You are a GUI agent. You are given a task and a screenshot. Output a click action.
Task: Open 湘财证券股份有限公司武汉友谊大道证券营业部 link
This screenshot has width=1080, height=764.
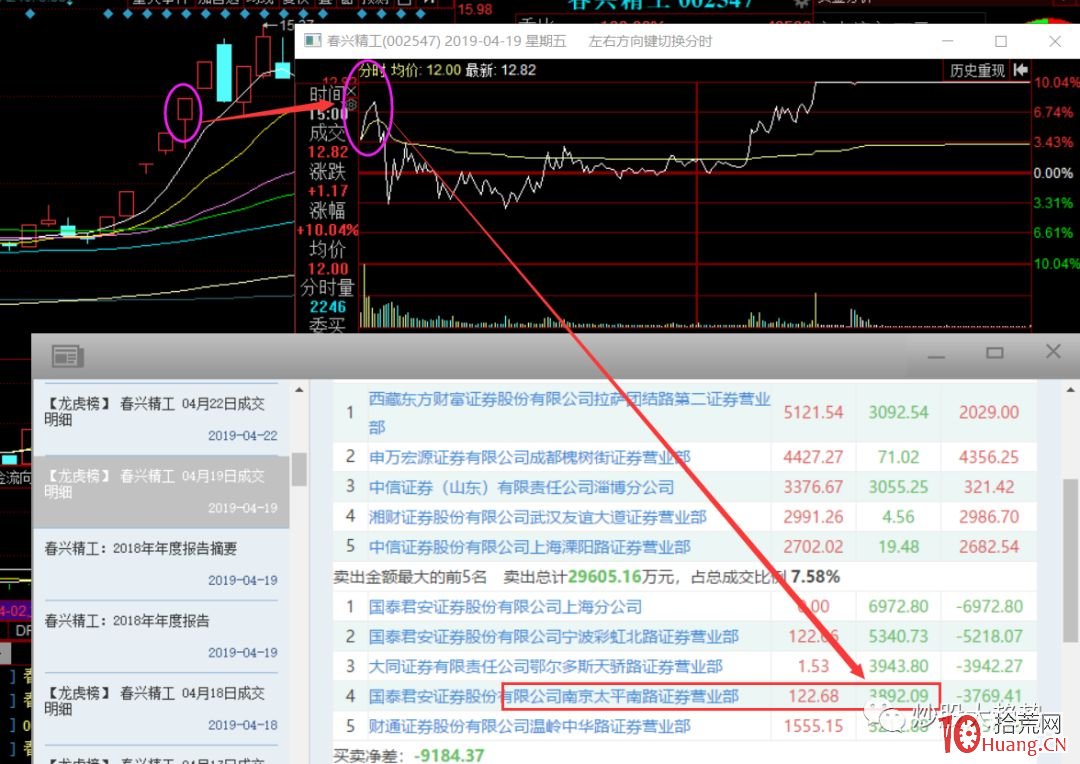[537, 517]
